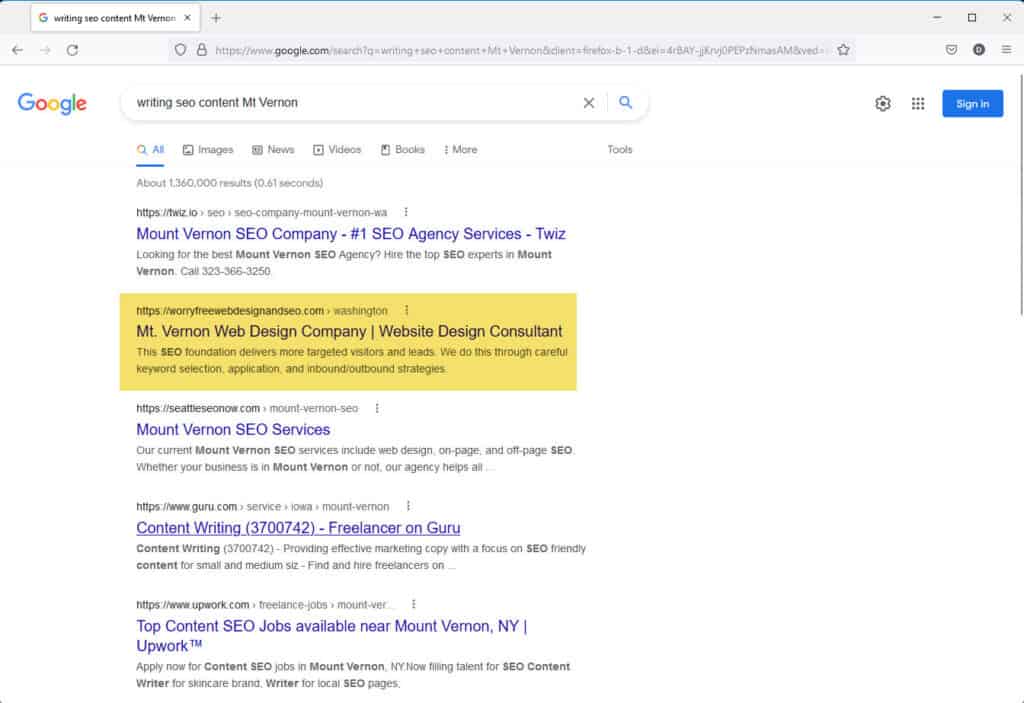1024x703 pixels.
Task: Click the padlock site security icon
Action: tap(202, 50)
